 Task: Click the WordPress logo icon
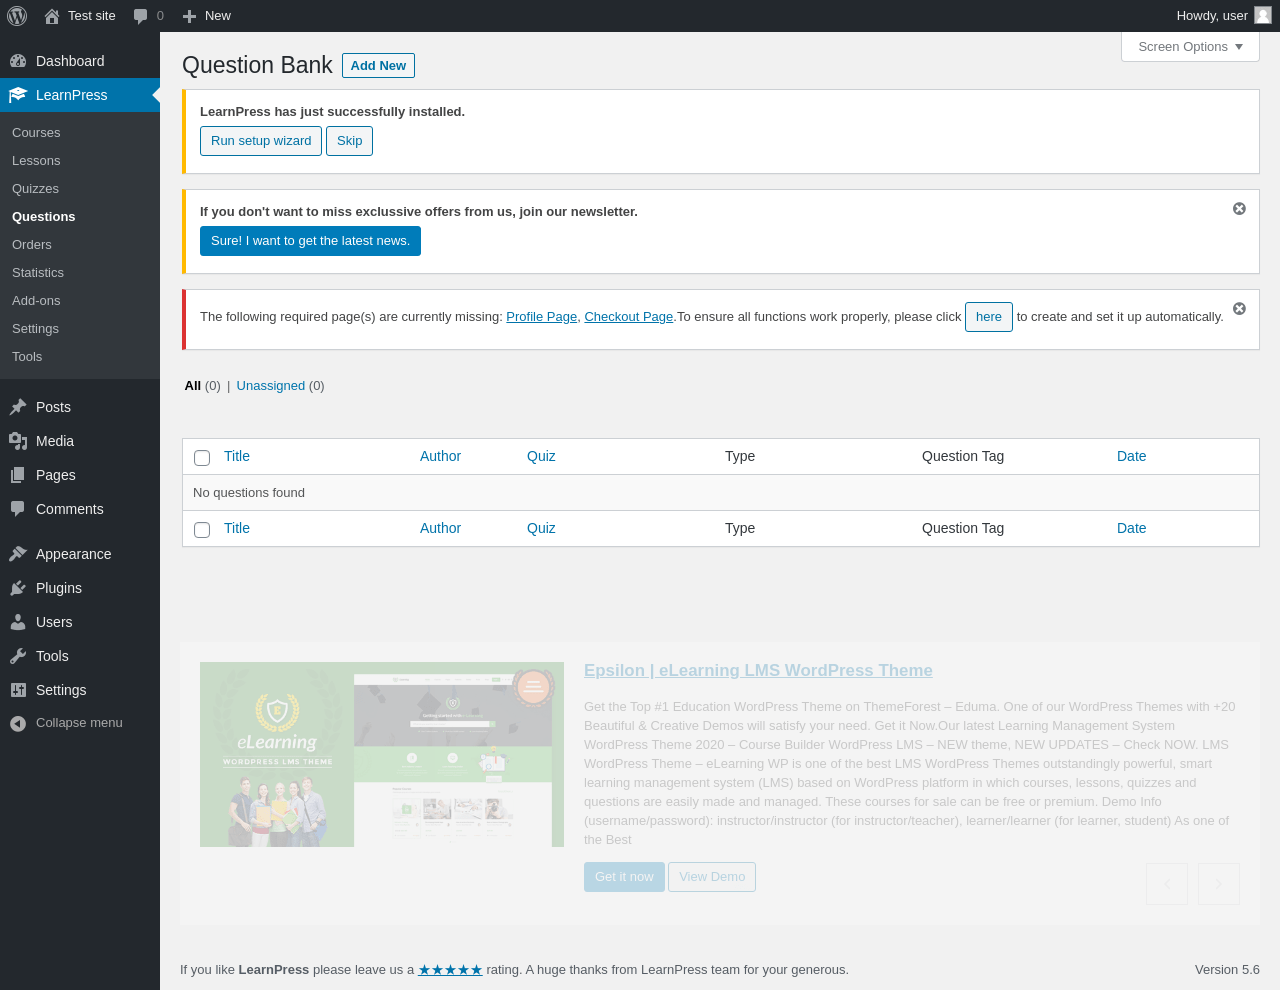pos(17,16)
